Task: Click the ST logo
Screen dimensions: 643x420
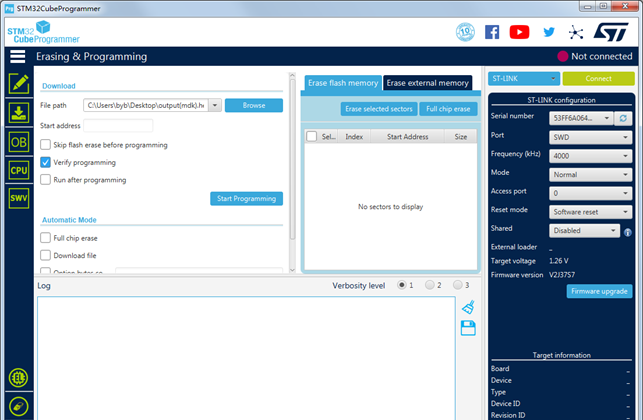Action: click(611, 32)
